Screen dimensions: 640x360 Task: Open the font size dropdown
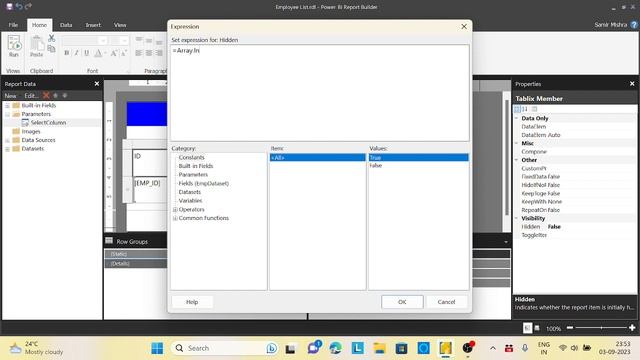[124, 40]
